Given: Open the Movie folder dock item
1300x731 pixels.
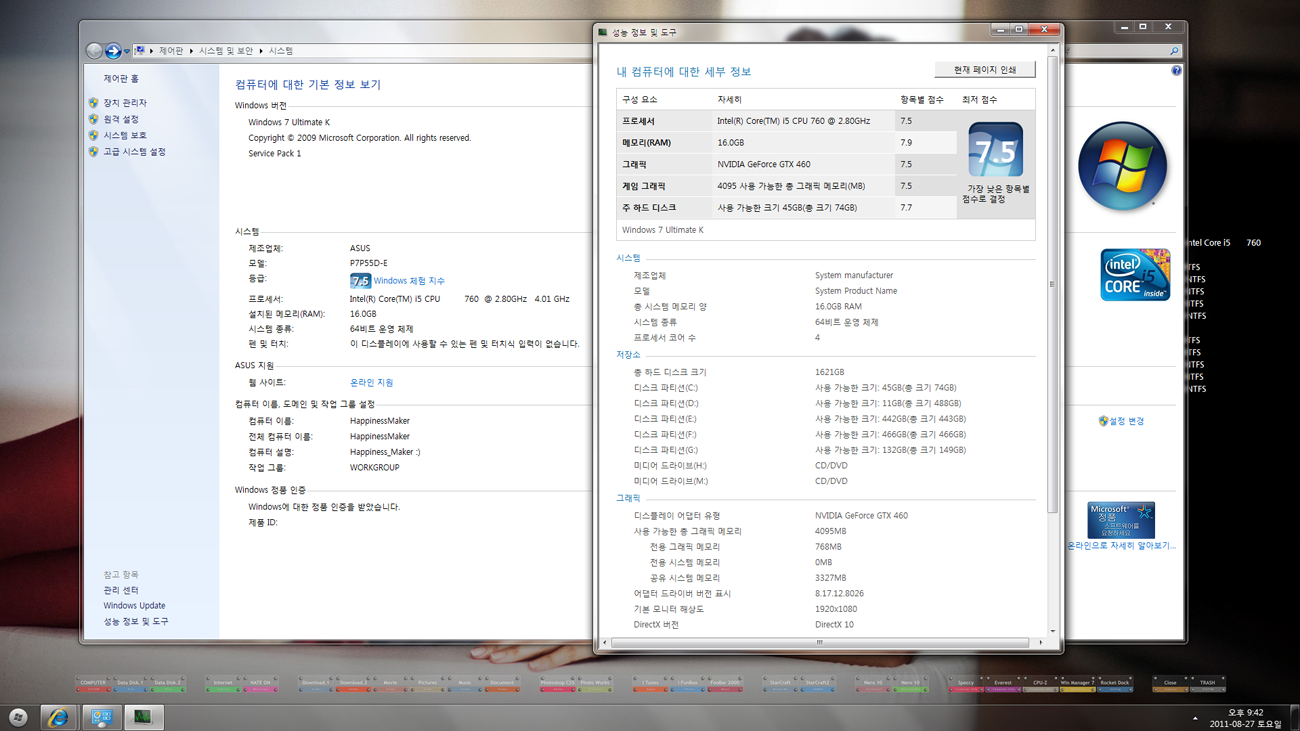Looking at the screenshot, I should (x=390, y=685).
